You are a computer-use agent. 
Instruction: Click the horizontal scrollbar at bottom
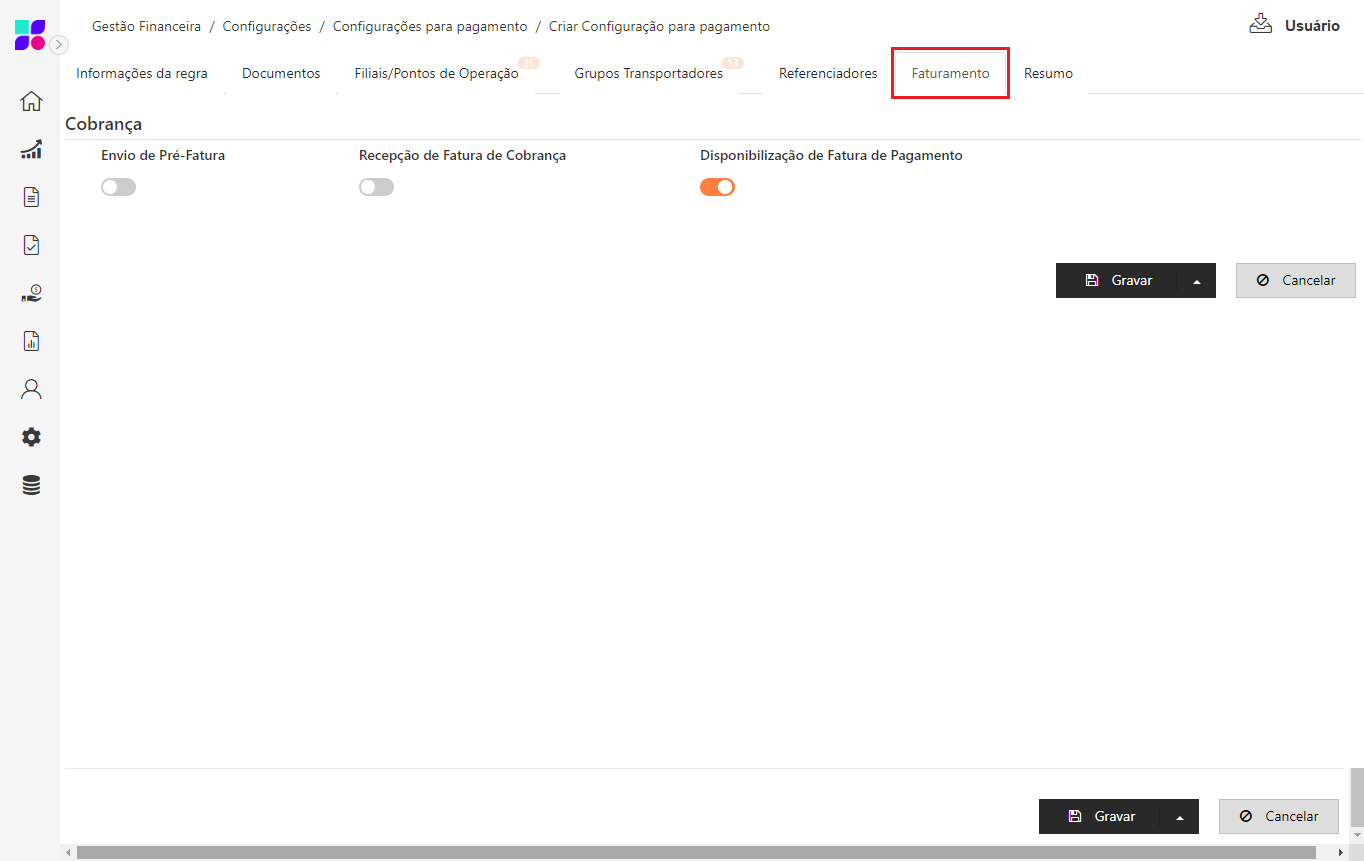[x=700, y=853]
